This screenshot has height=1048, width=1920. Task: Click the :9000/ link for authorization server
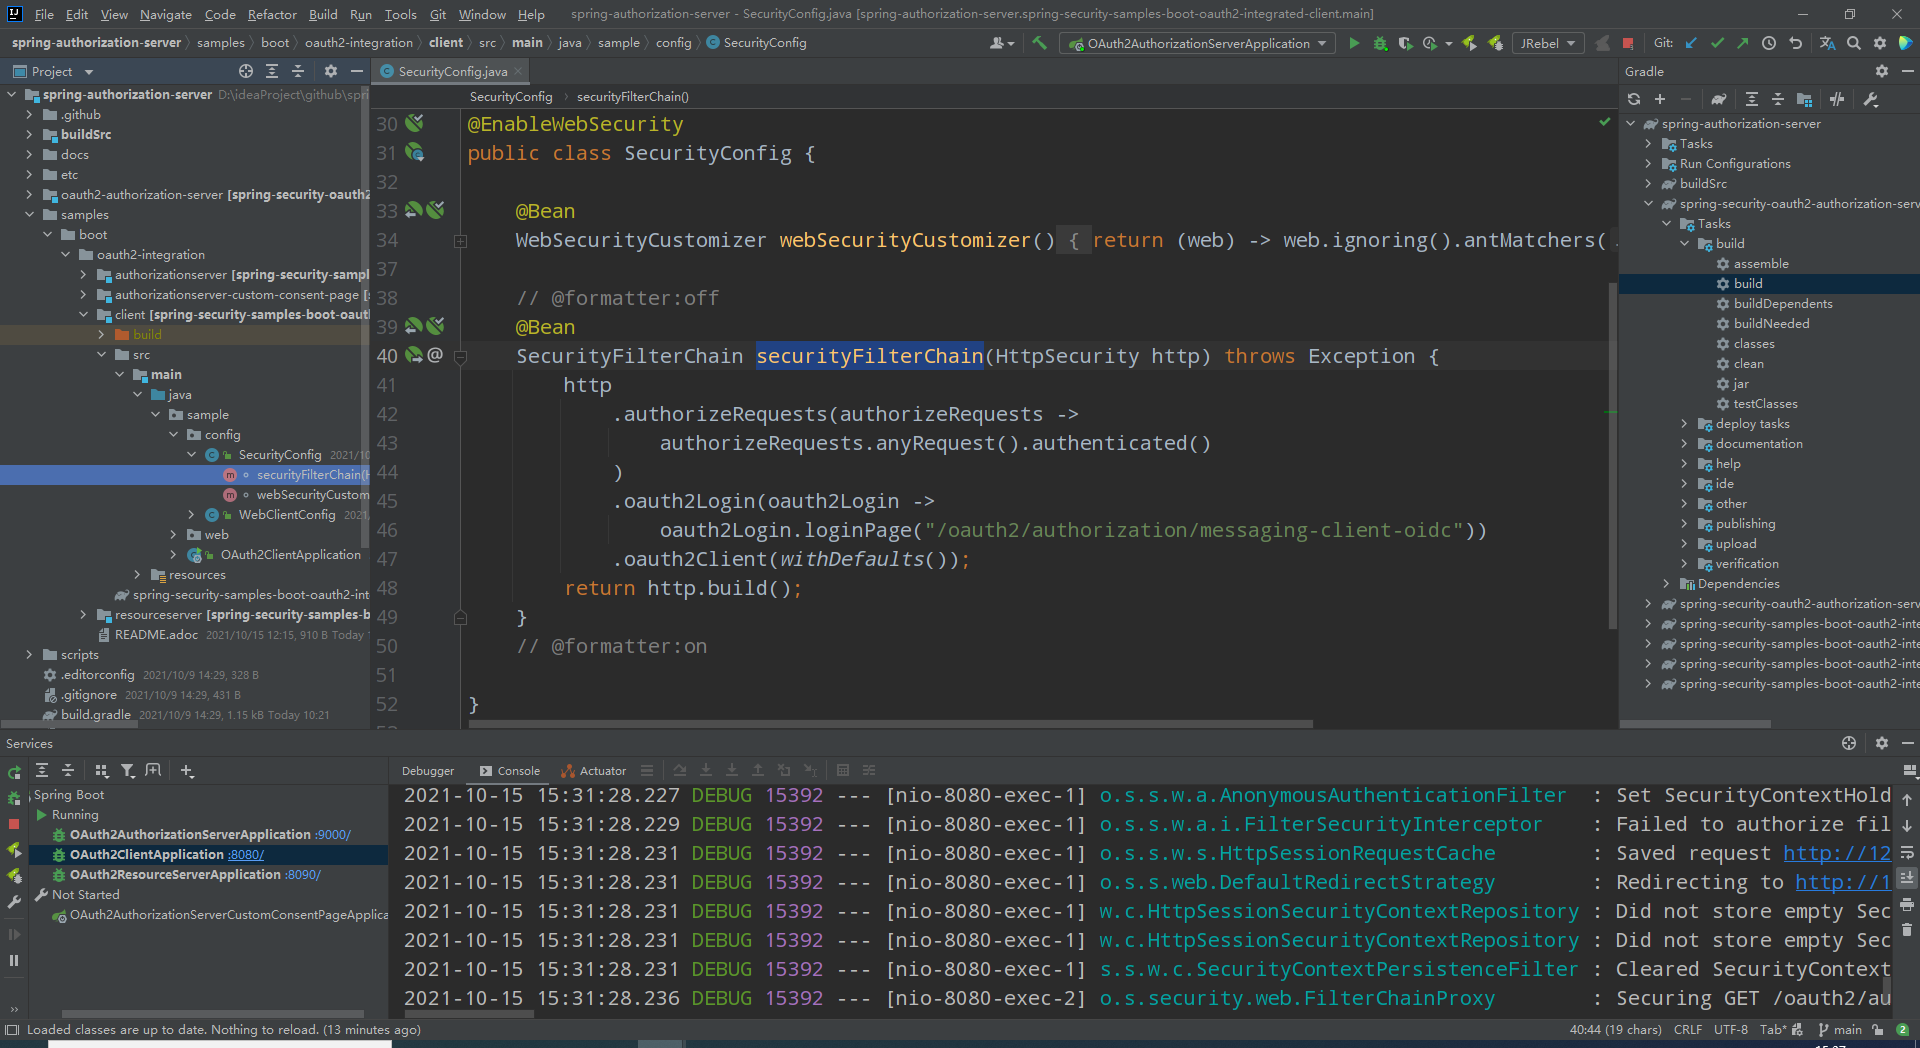[x=333, y=835]
